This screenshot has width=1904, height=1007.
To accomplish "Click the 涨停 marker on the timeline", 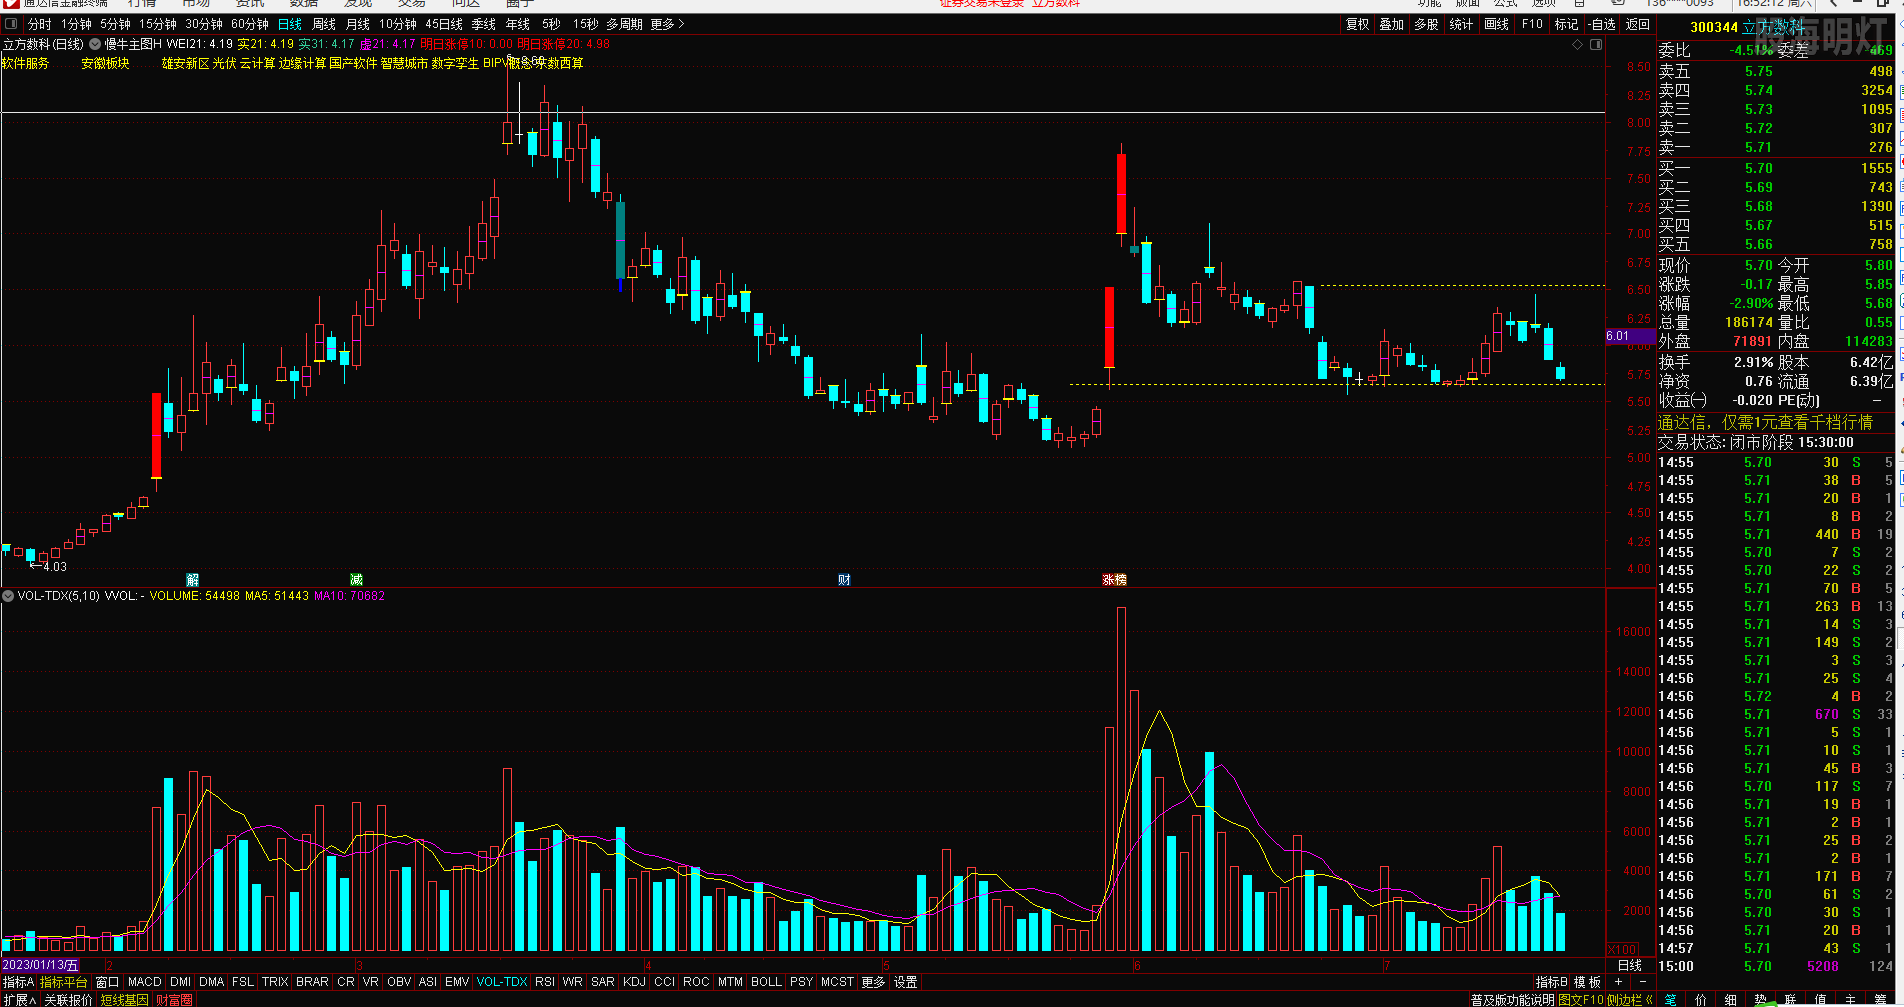I will [1114, 580].
